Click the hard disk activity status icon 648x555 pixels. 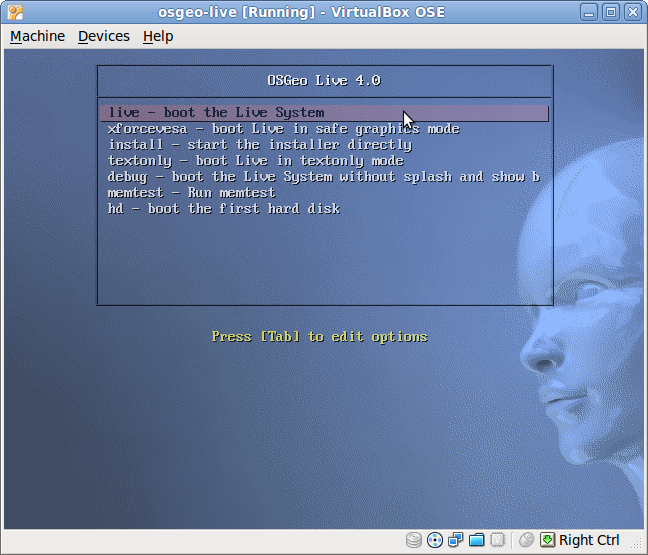(x=414, y=540)
